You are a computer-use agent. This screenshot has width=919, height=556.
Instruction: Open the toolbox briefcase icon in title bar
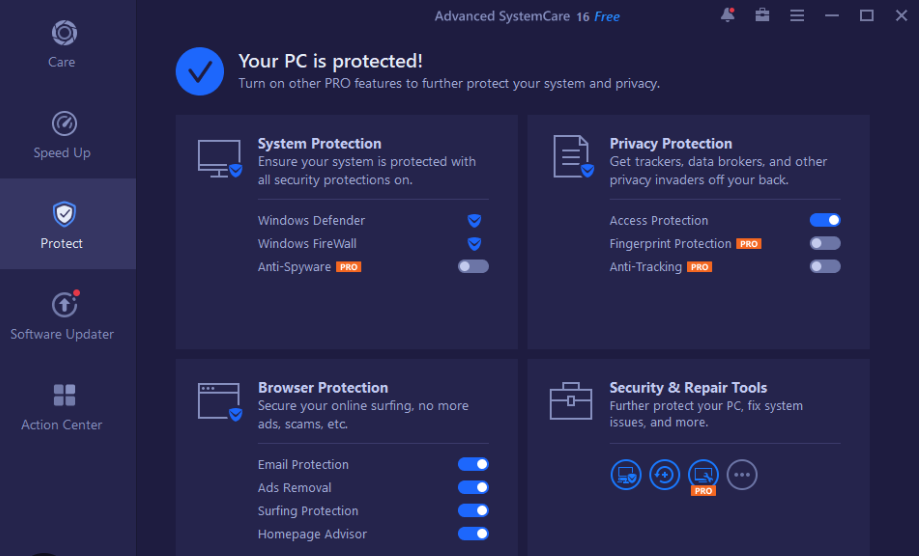[x=762, y=15]
